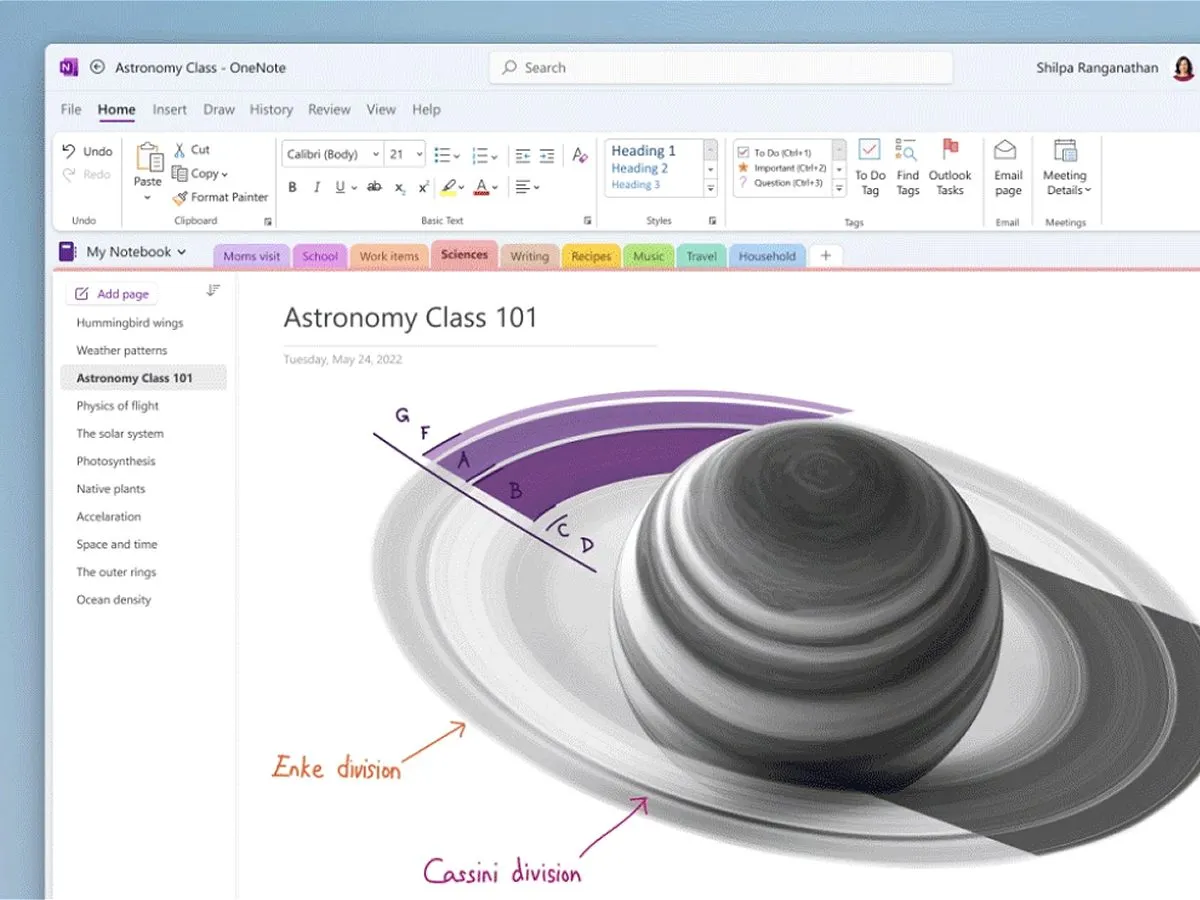Click the OneNote app logo
The height and width of the screenshot is (900, 1200).
[x=69, y=68]
